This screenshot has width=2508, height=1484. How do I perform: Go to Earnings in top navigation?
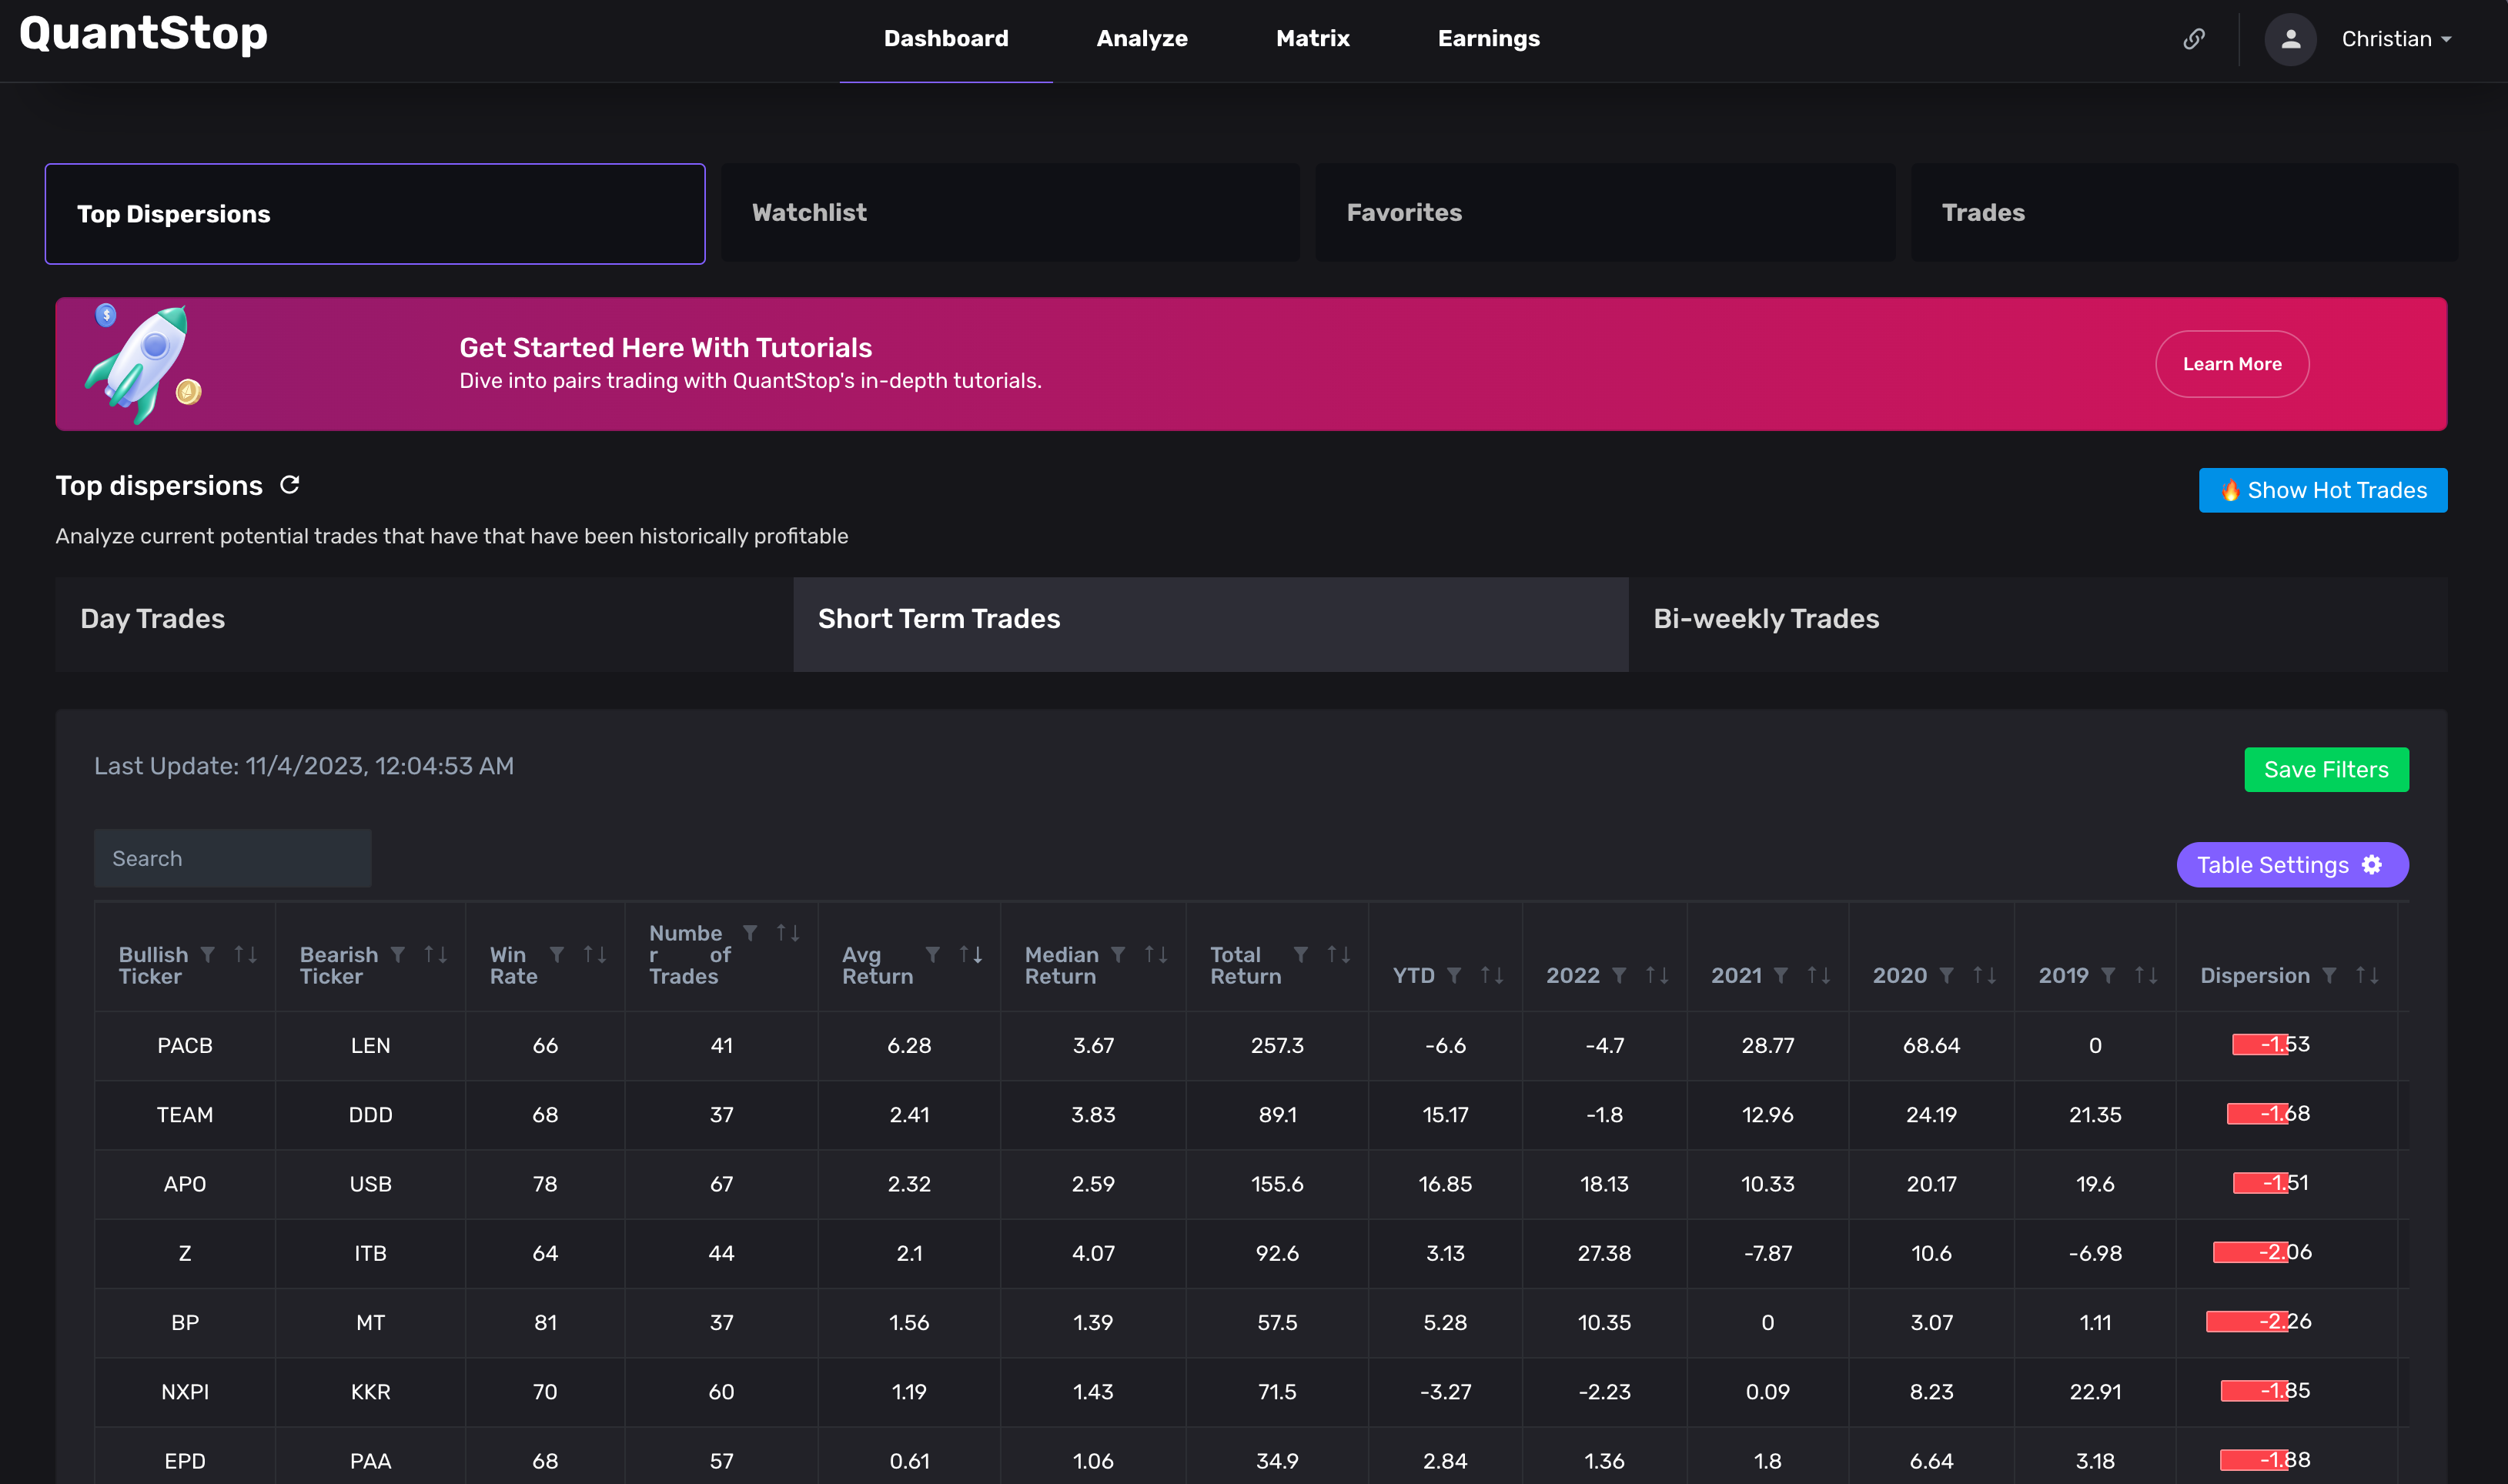1488,39
